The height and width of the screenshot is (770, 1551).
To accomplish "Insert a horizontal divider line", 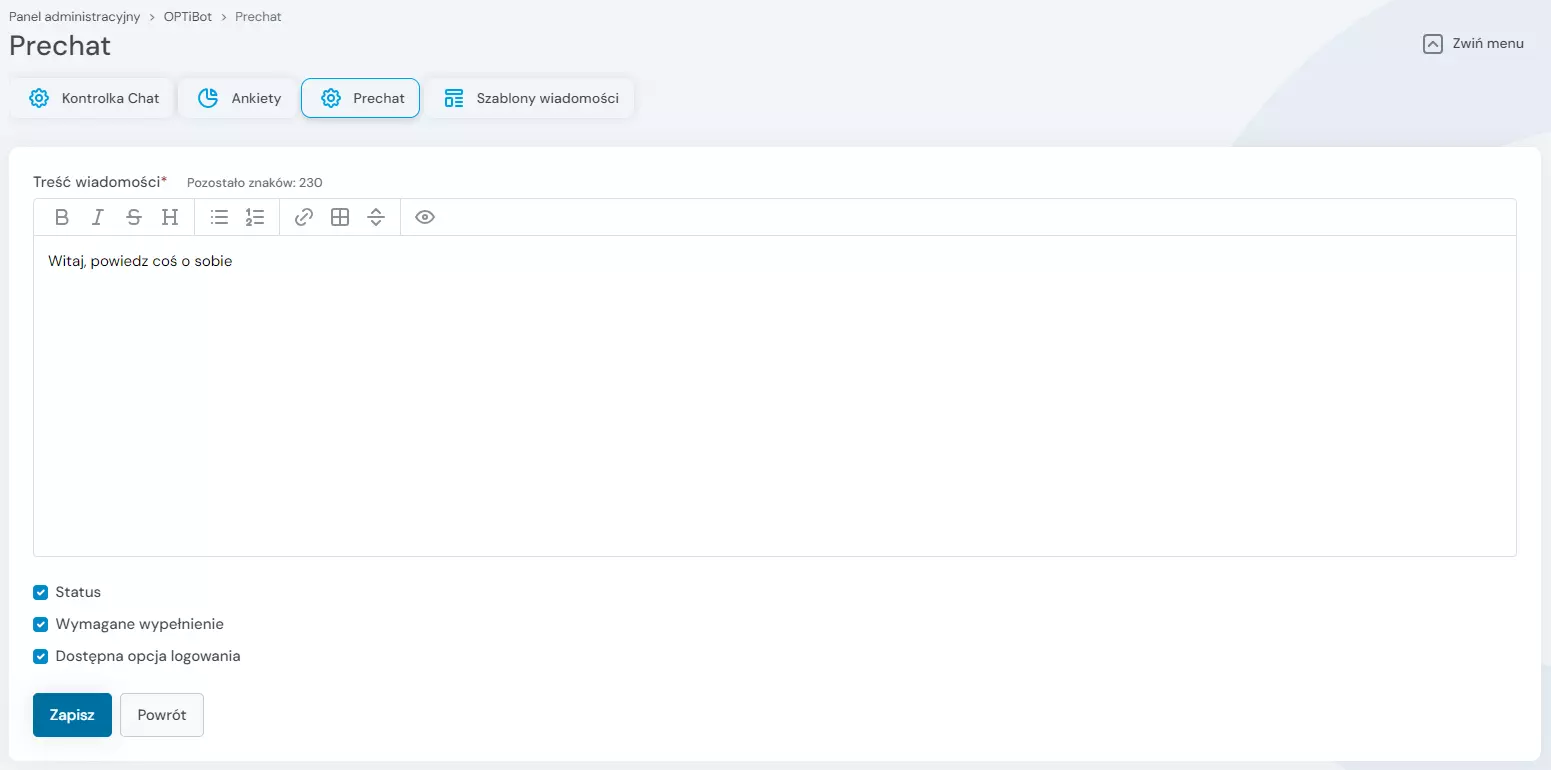I will point(376,217).
